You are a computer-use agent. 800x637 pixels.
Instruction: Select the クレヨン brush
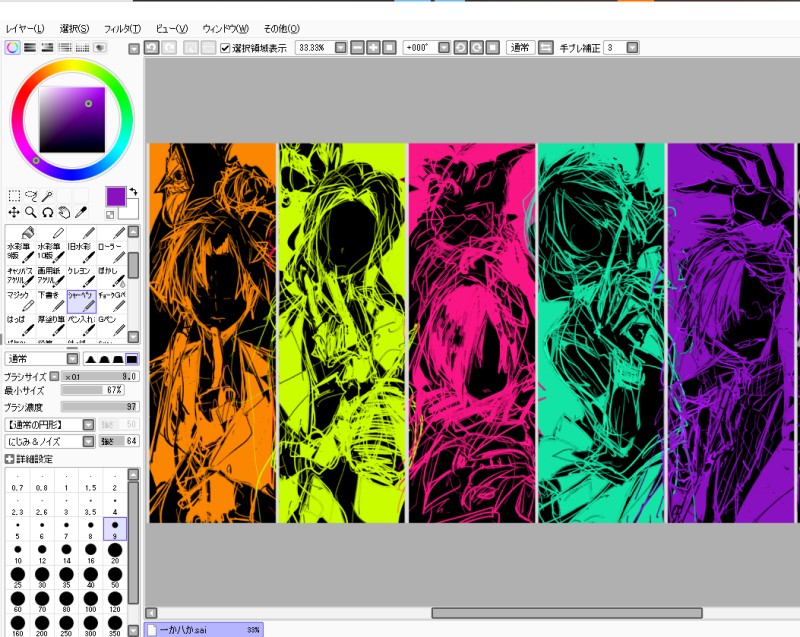click(x=81, y=276)
